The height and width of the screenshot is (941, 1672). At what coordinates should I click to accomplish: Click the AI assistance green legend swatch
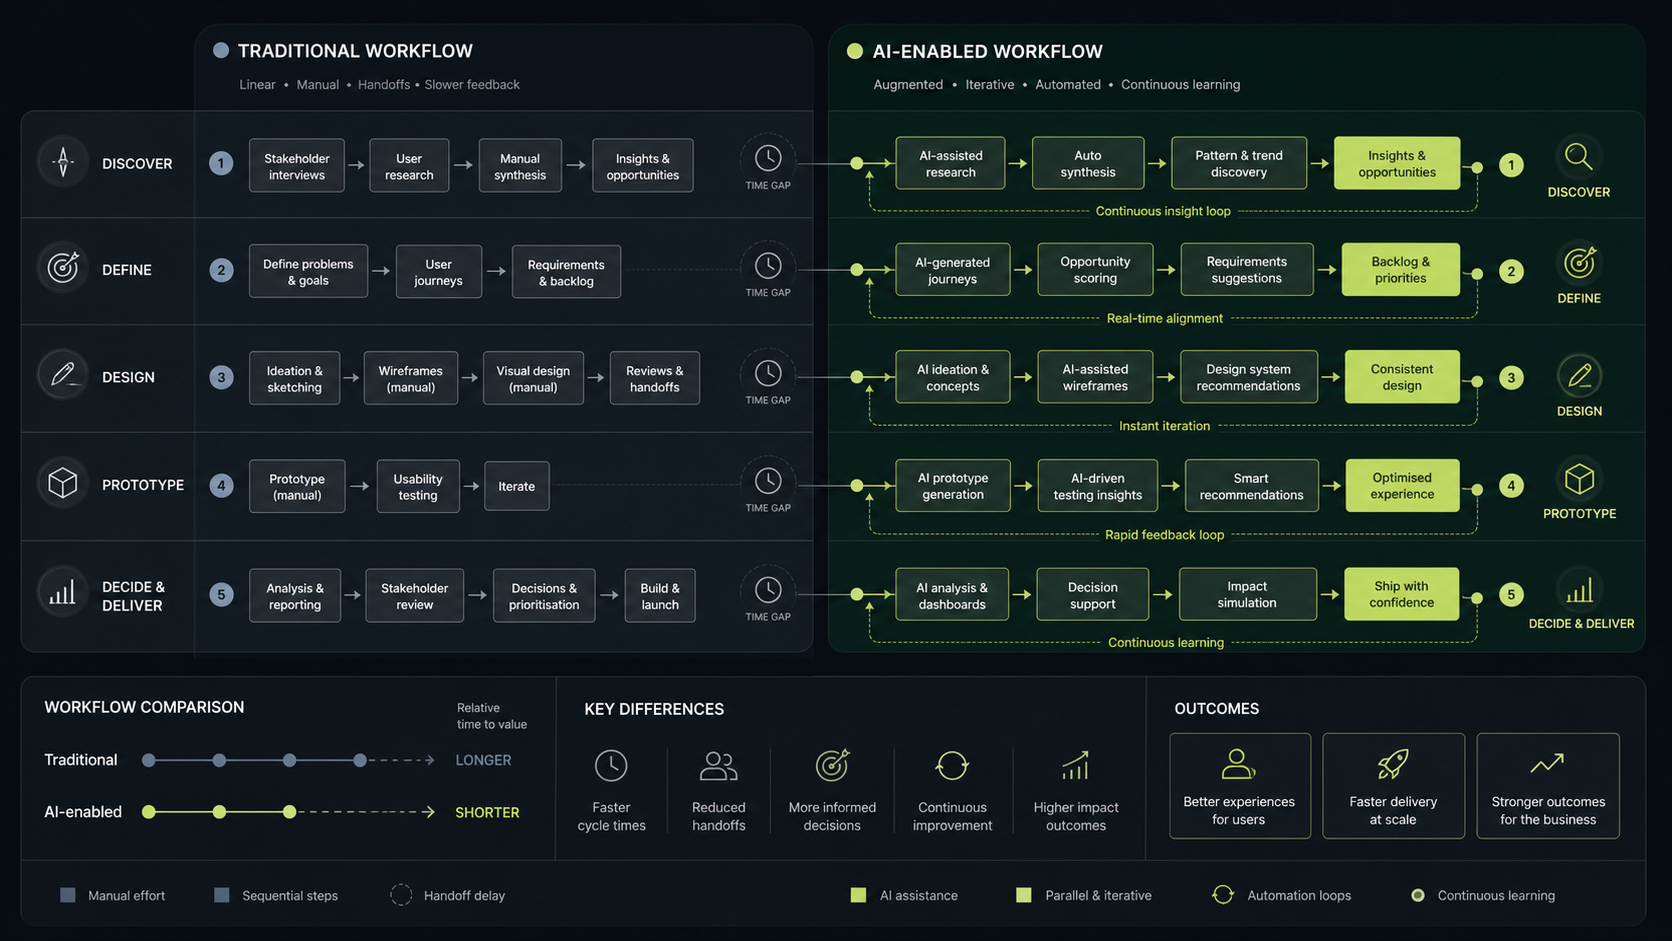tap(858, 895)
